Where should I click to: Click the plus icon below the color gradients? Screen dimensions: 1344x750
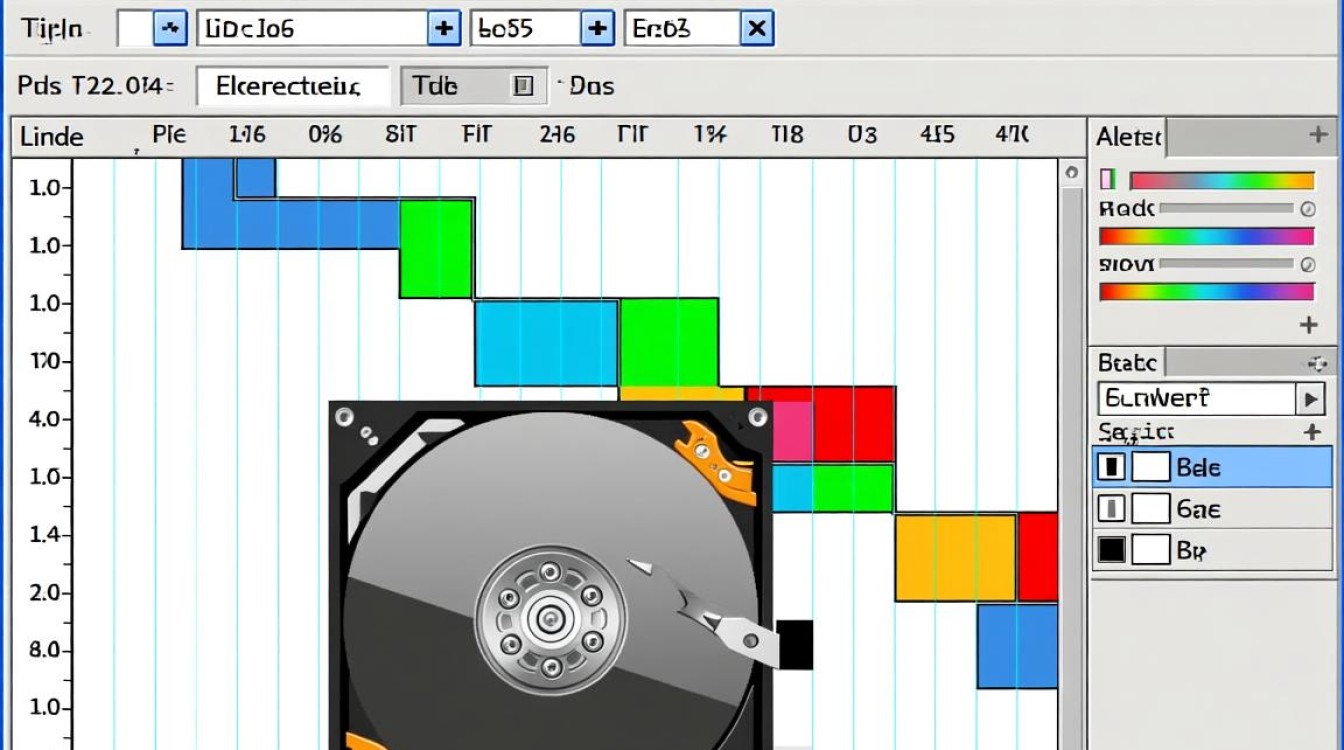pyautogui.click(x=1308, y=325)
